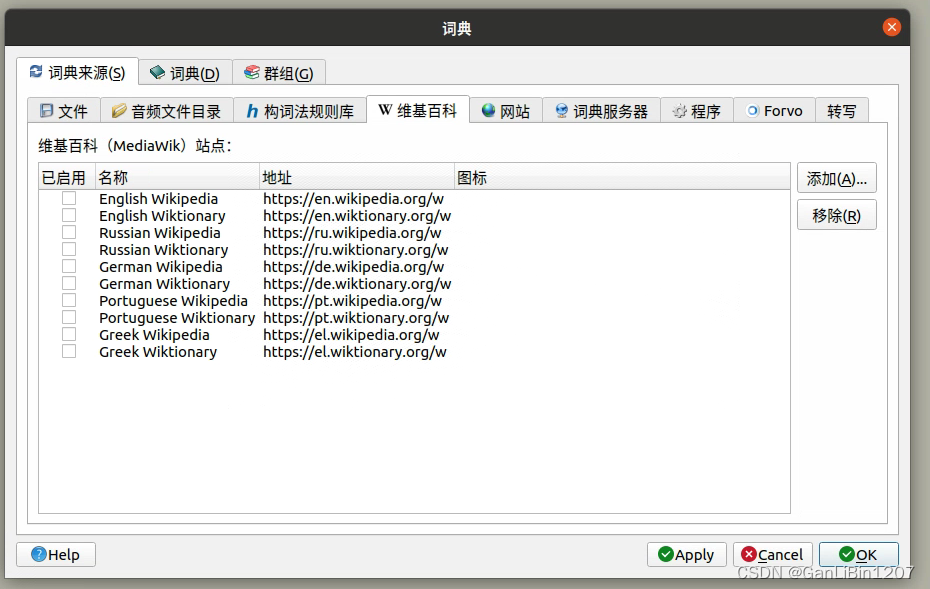
Task: Click the Help button
Action: pos(56,555)
